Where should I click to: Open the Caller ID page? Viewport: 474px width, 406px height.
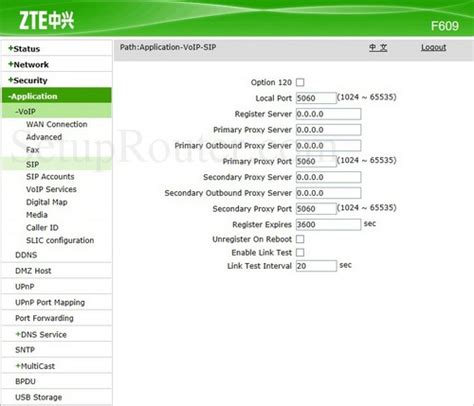[x=42, y=228]
